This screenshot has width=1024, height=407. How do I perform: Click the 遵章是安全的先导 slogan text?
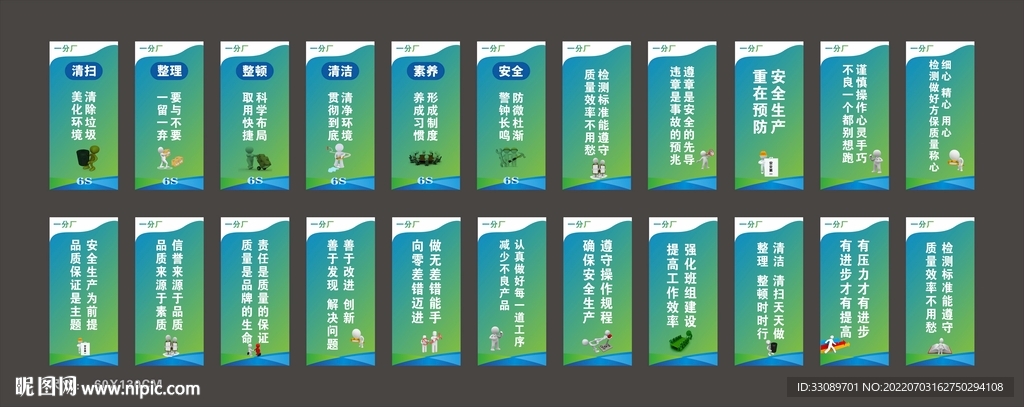(690, 114)
